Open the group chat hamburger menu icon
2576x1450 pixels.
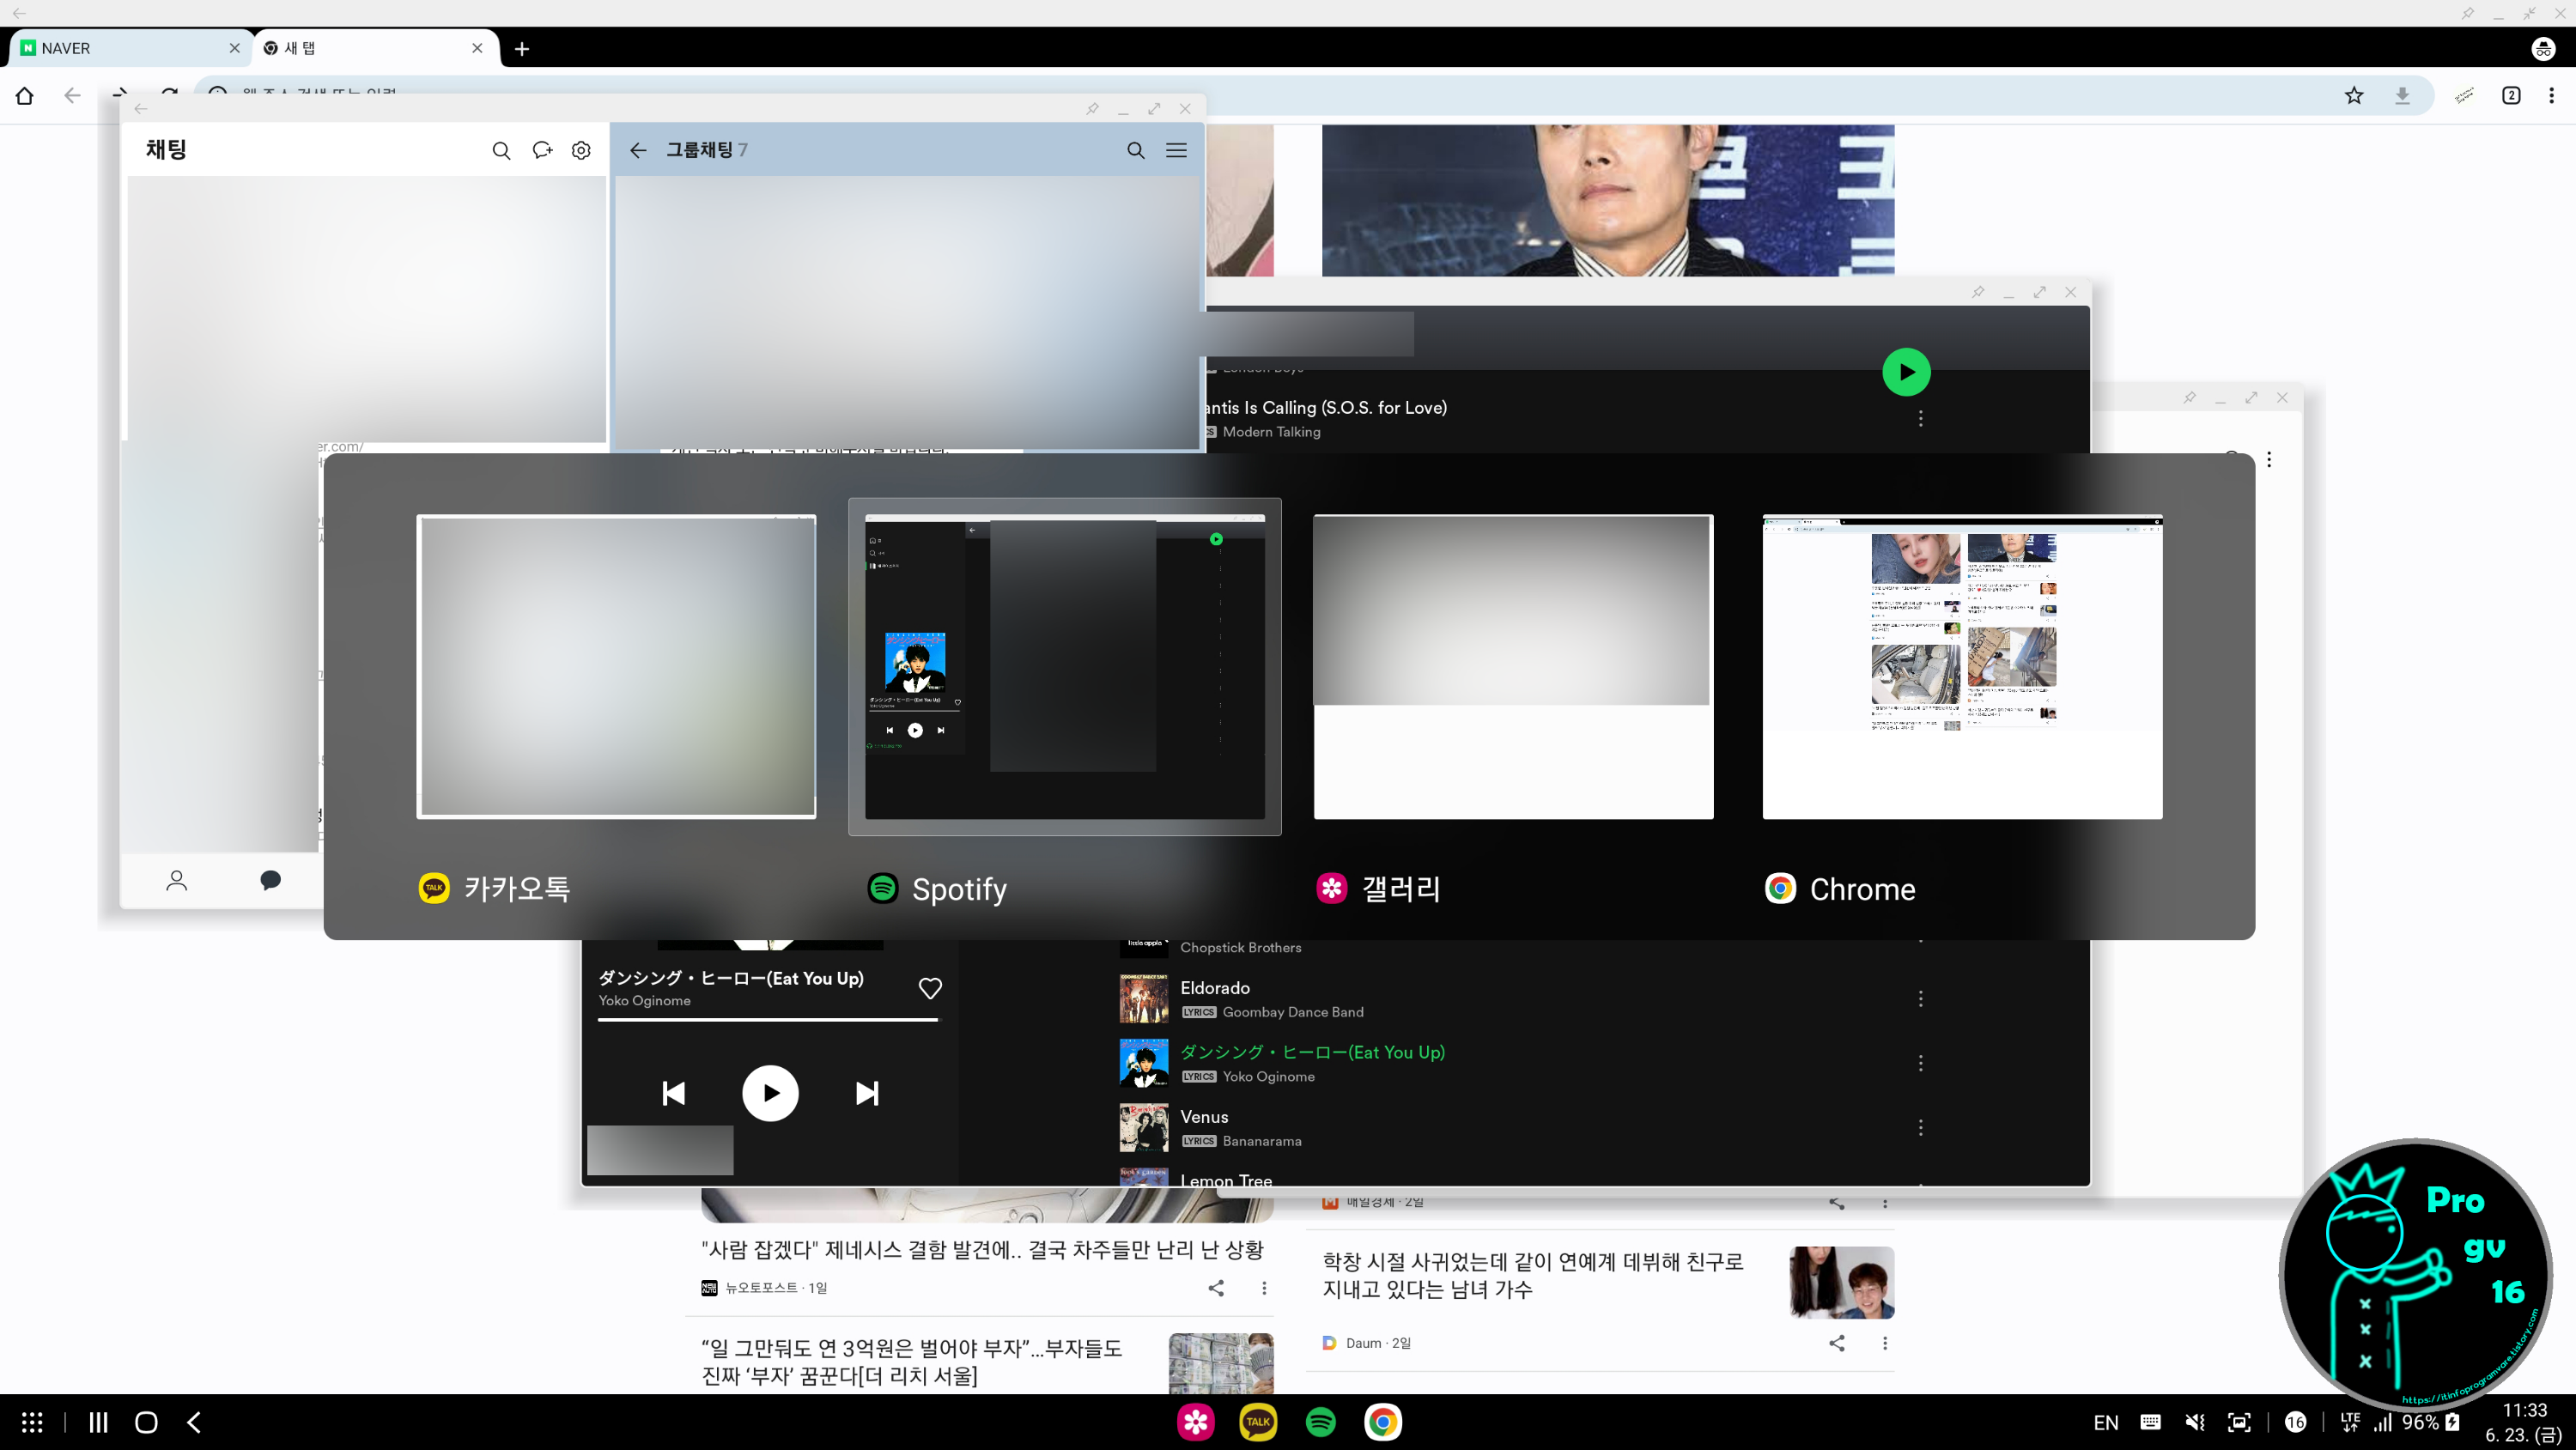coord(1176,150)
